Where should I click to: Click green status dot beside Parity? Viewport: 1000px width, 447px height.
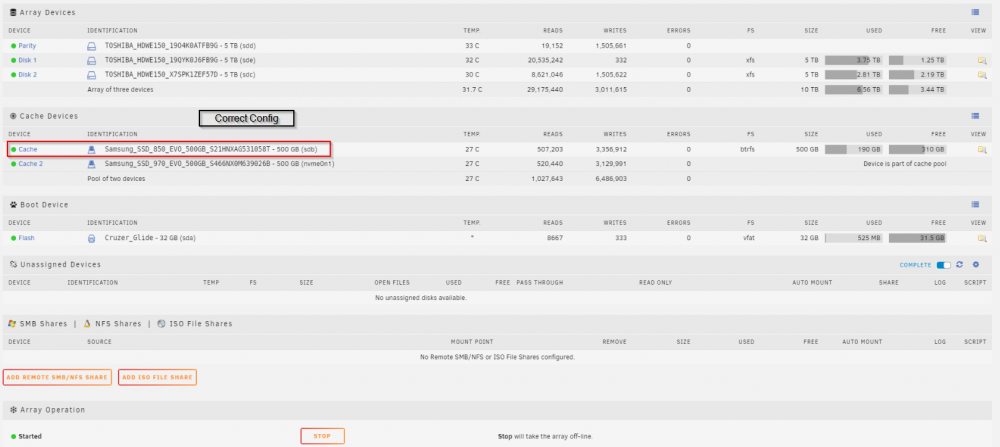(x=13, y=46)
